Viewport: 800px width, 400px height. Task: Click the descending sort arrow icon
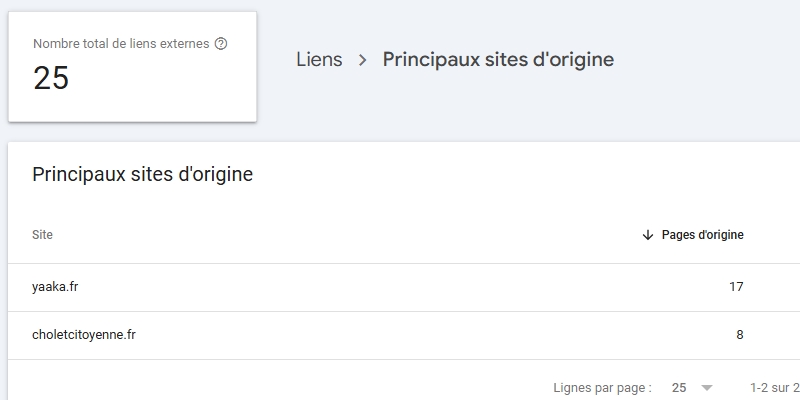648,235
